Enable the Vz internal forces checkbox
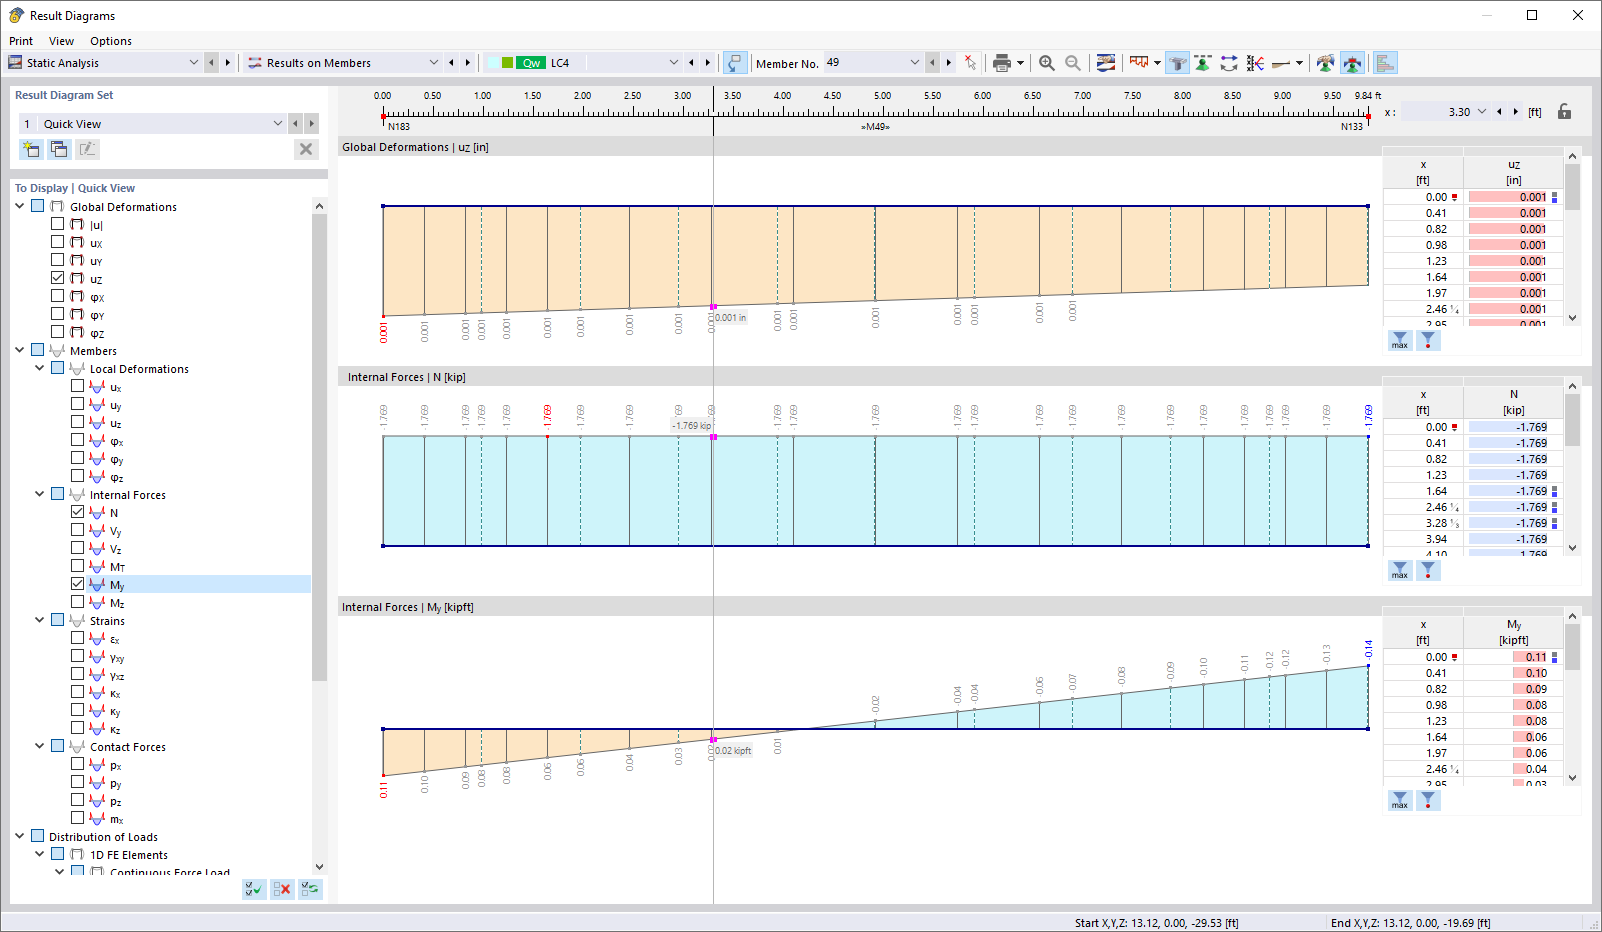This screenshot has height=932, width=1602. coord(79,547)
